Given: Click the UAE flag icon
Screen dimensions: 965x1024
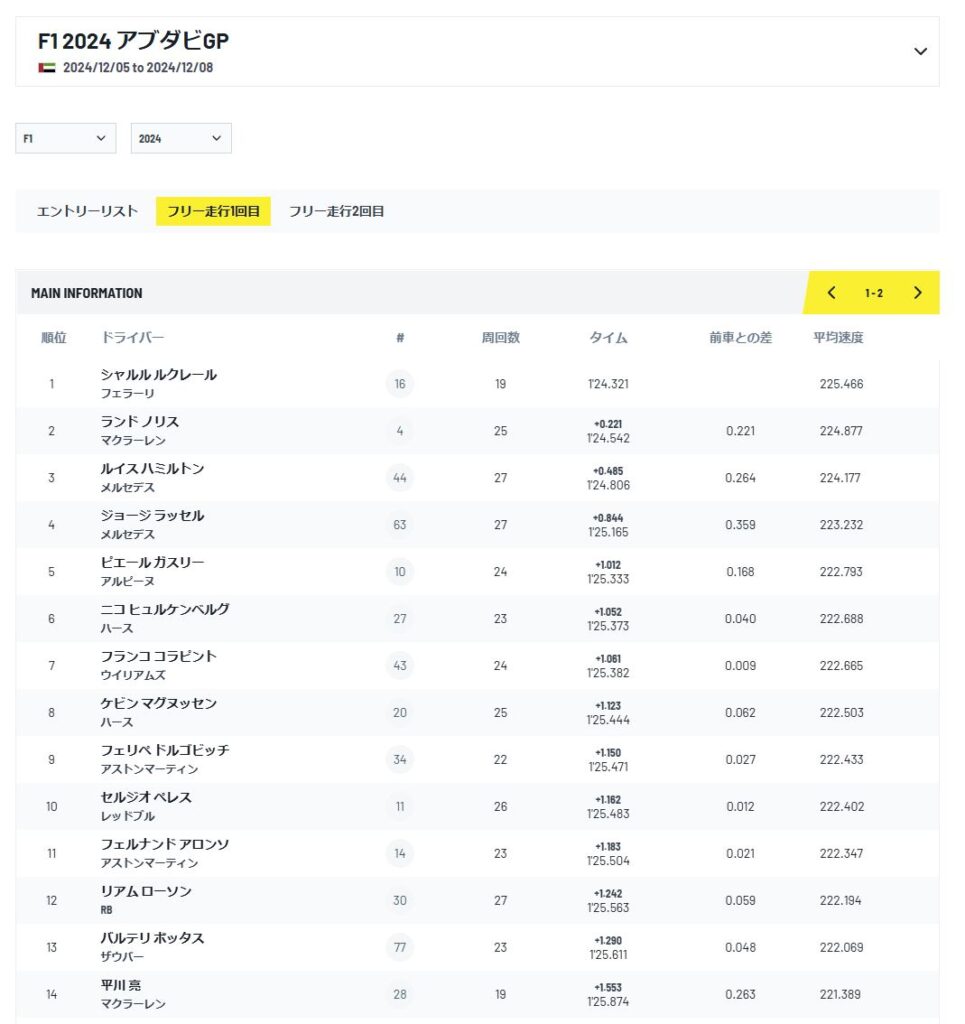Looking at the screenshot, I should point(46,67).
